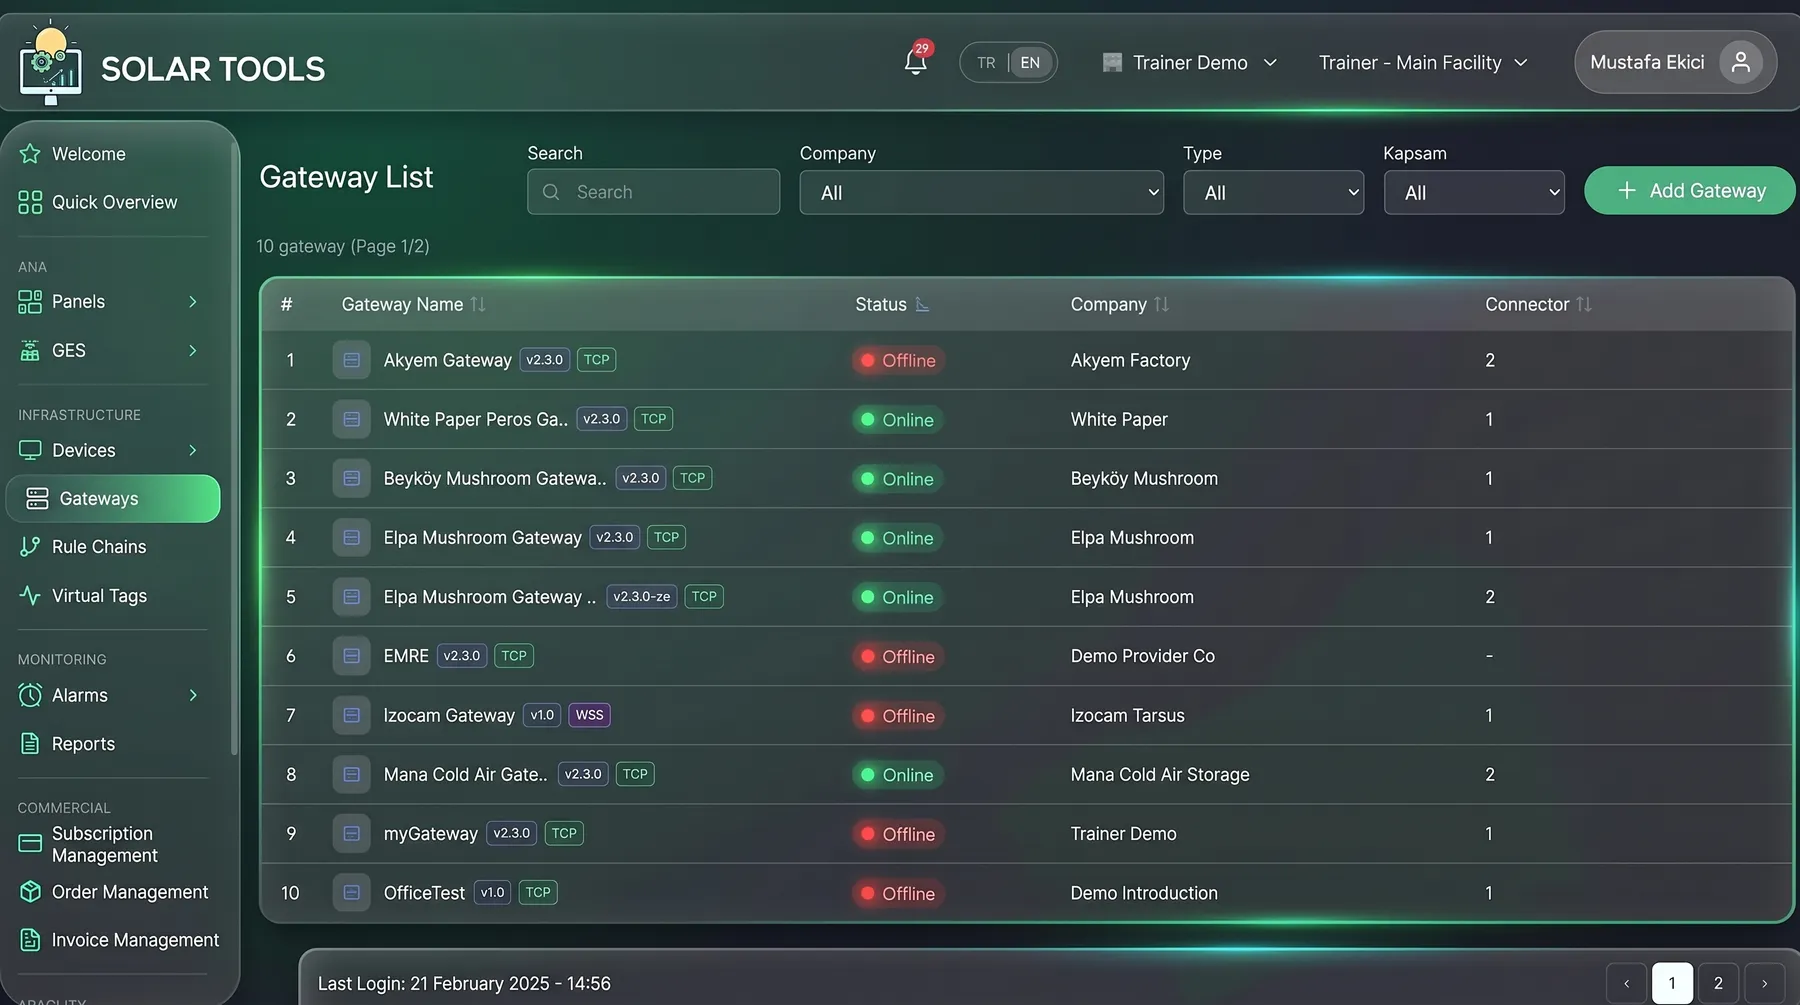Viewport: 1800px width, 1005px height.
Task: Open Order Management in the sidebar
Action: pyautogui.click(x=113, y=892)
